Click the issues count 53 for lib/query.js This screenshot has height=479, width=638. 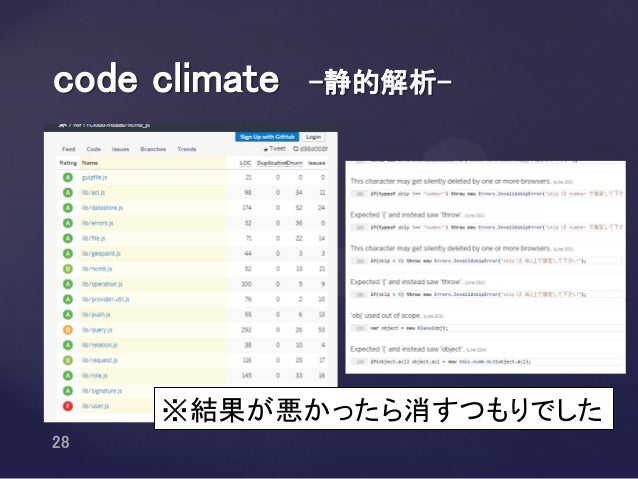coord(321,330)
